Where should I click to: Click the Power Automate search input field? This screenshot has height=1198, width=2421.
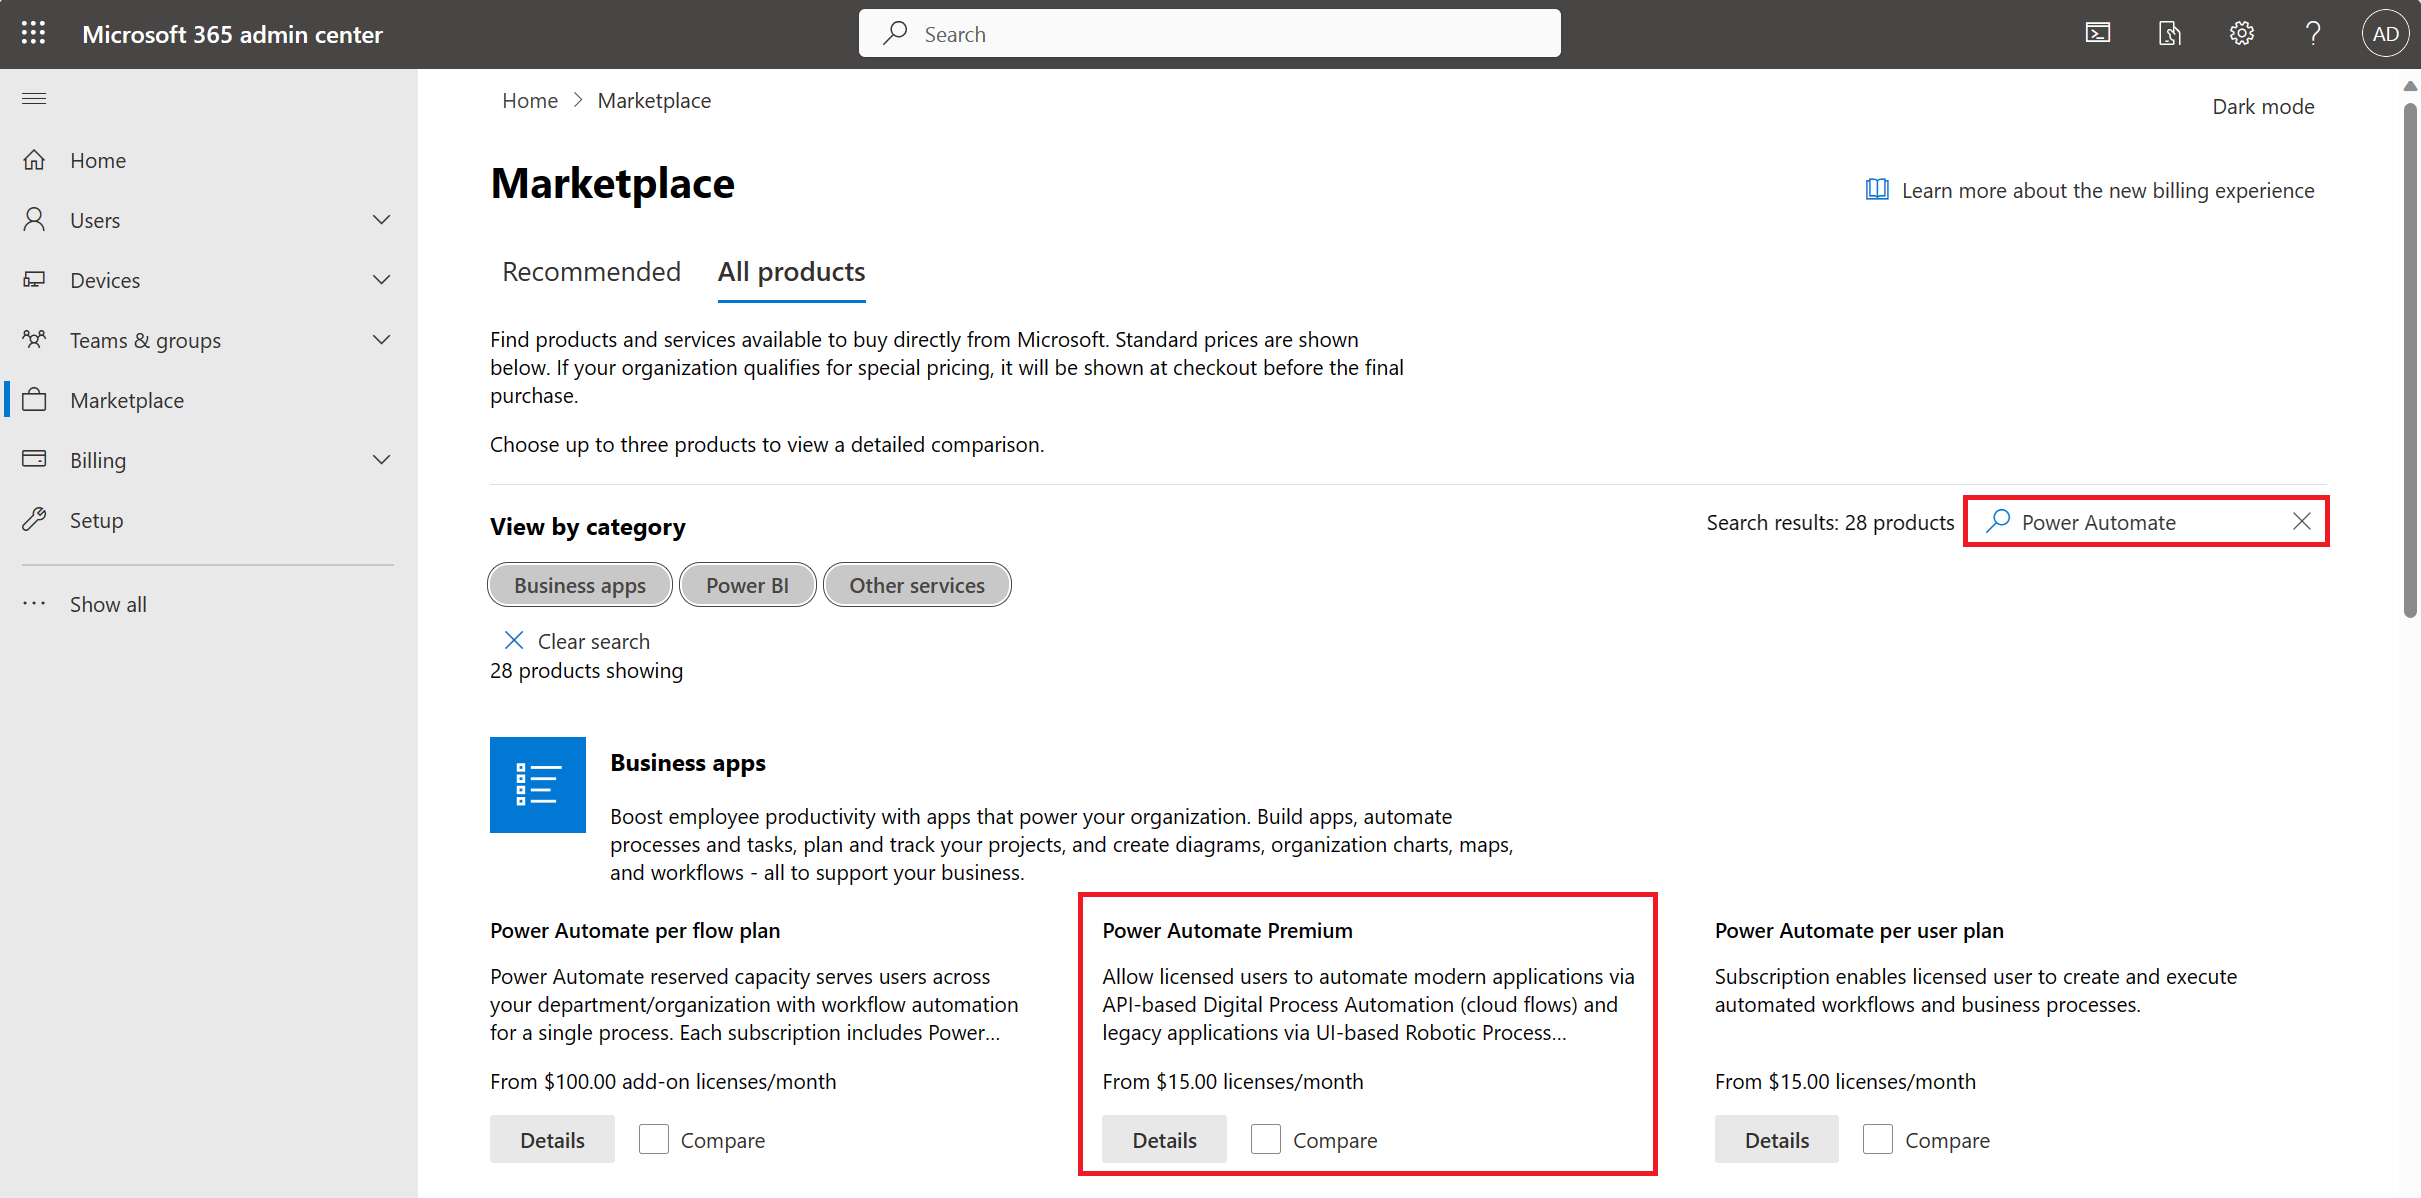click(2146, 522)
